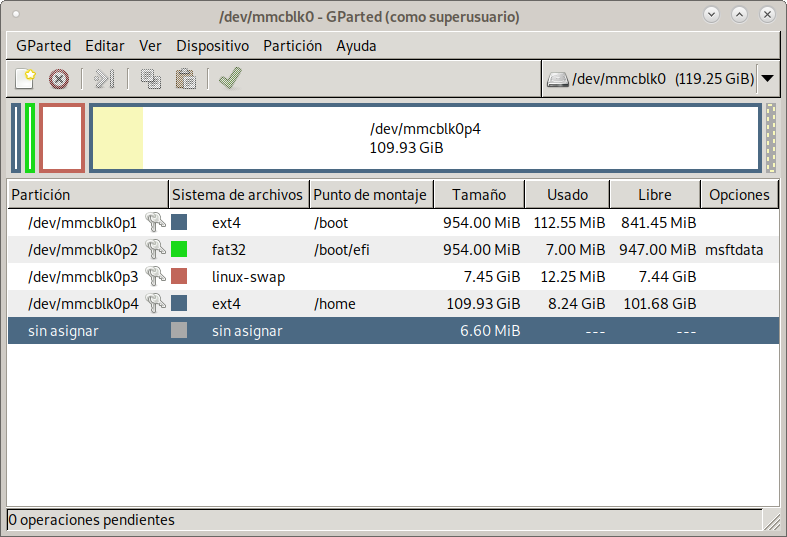Click the key icon on the mmcblk0p1 row

coord(156,222)
